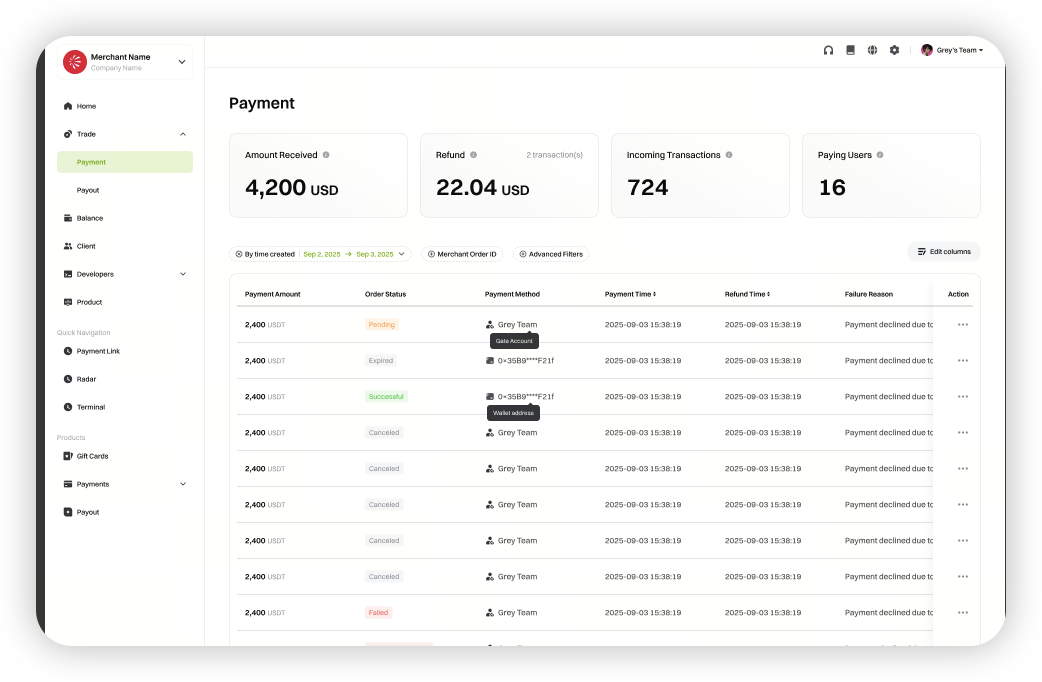Image resolution: width=1042 pixels, height=682 pixels.
Task: Select Payment Link in Quick Navigation
Action: [98, 351]
